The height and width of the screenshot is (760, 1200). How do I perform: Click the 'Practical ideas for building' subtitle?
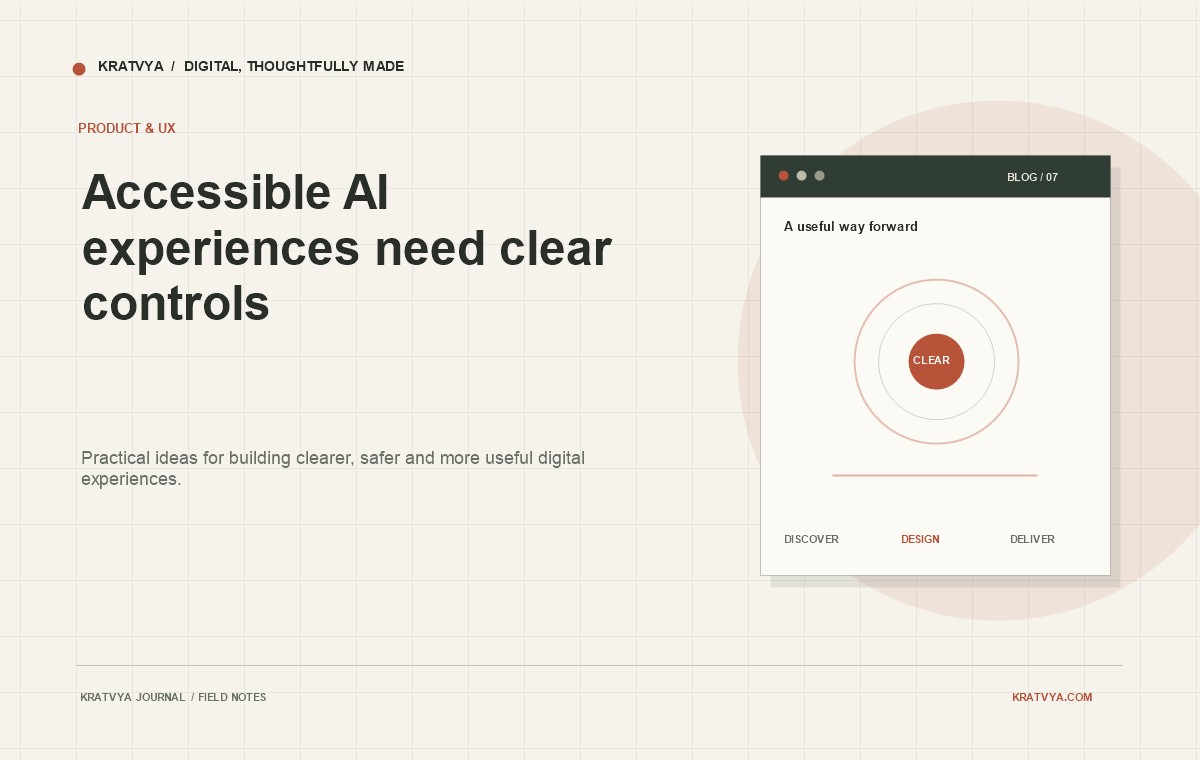pos(333,469)
